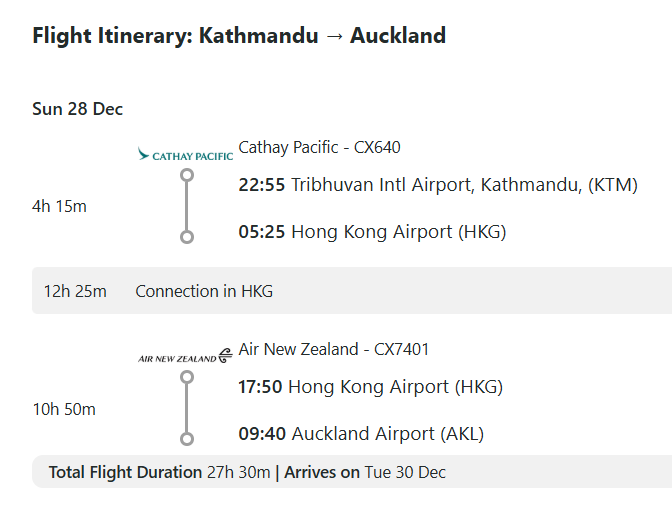Viewport: 672px width, 517px height.
Task: Click the Arrives on Tue 30 Dec text
Action: click(x=365, y=472)
